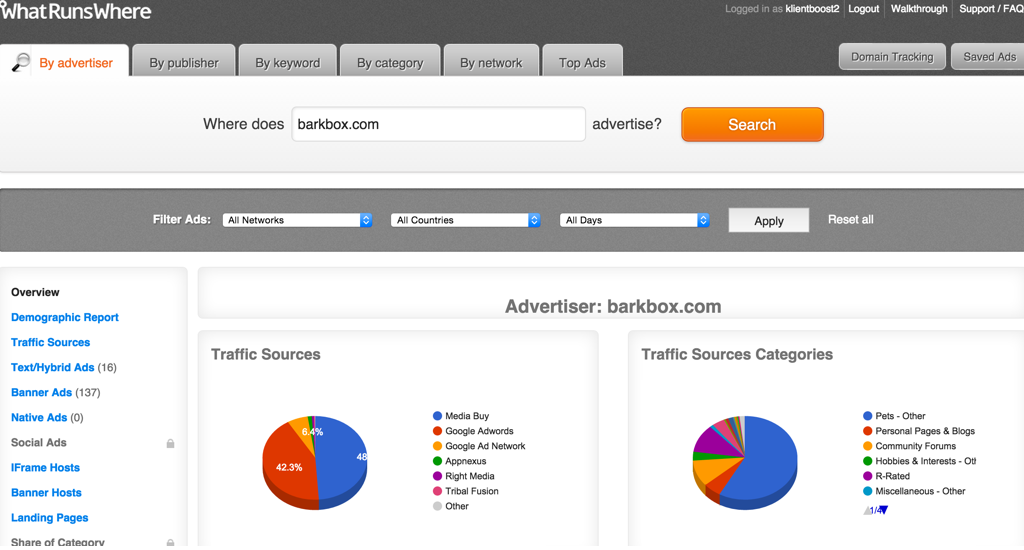Viewport: 1024px width, 550px height.
Task: Click the Advertiser: barkbox.com heading
Action: 613,306
